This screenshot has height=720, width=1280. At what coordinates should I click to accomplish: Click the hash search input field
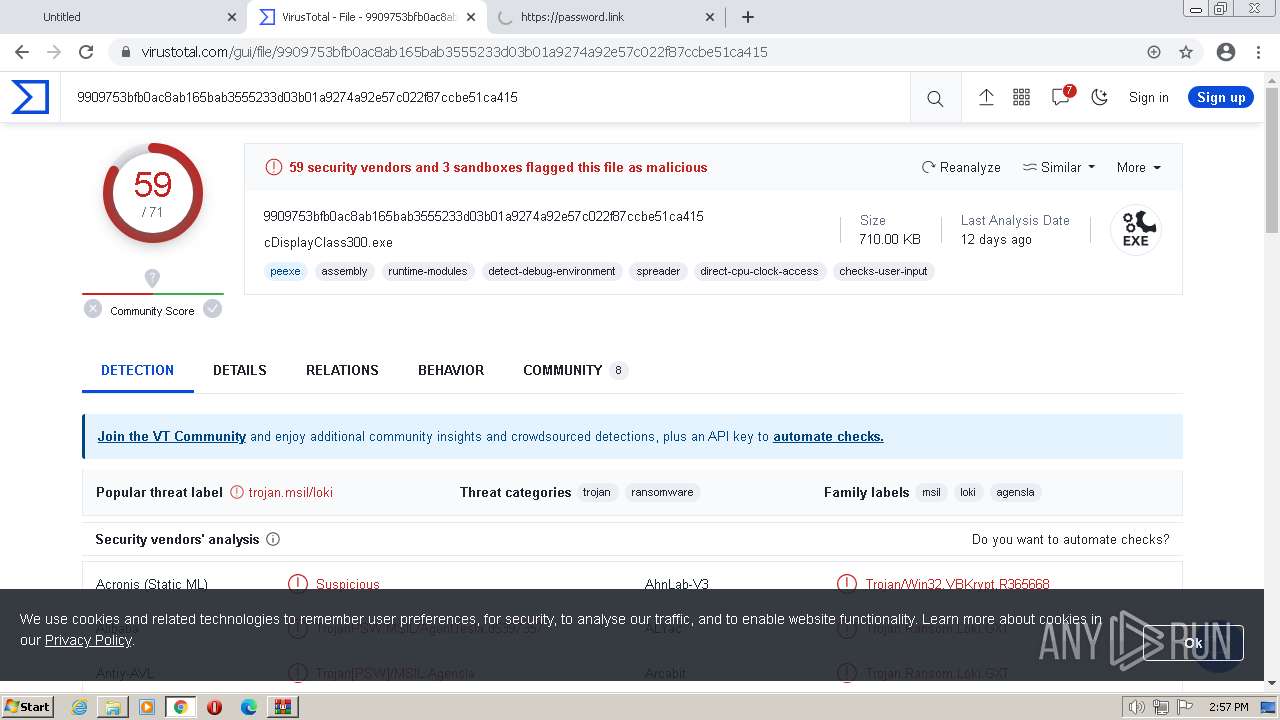(x=485, y=97)
